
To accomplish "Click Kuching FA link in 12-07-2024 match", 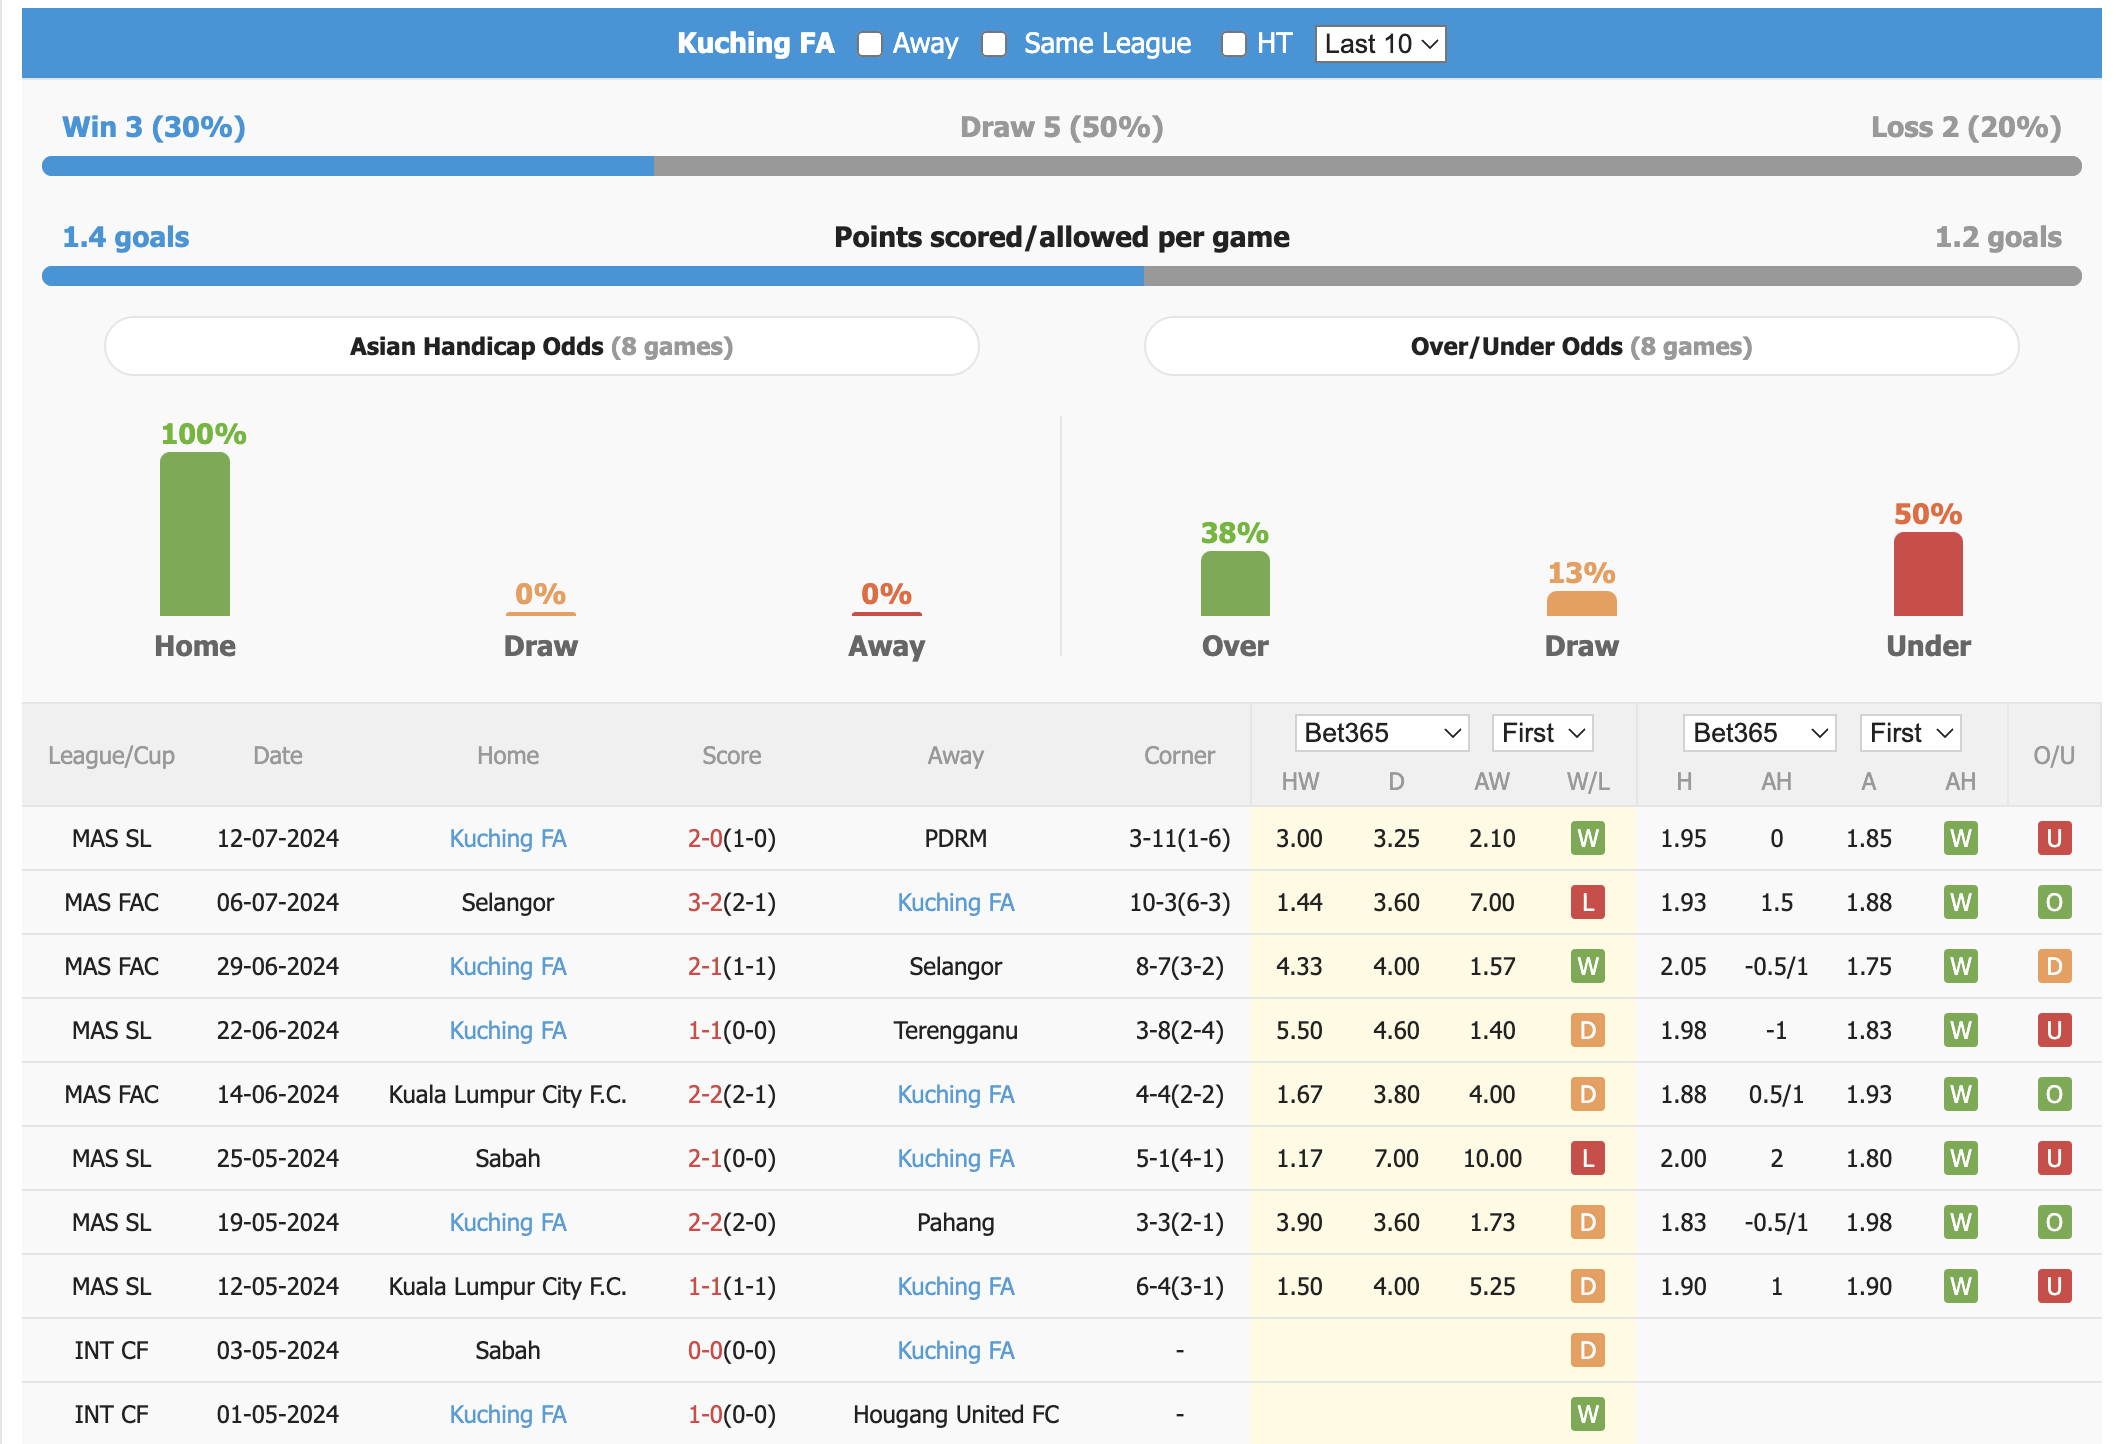I will point(511,838).
